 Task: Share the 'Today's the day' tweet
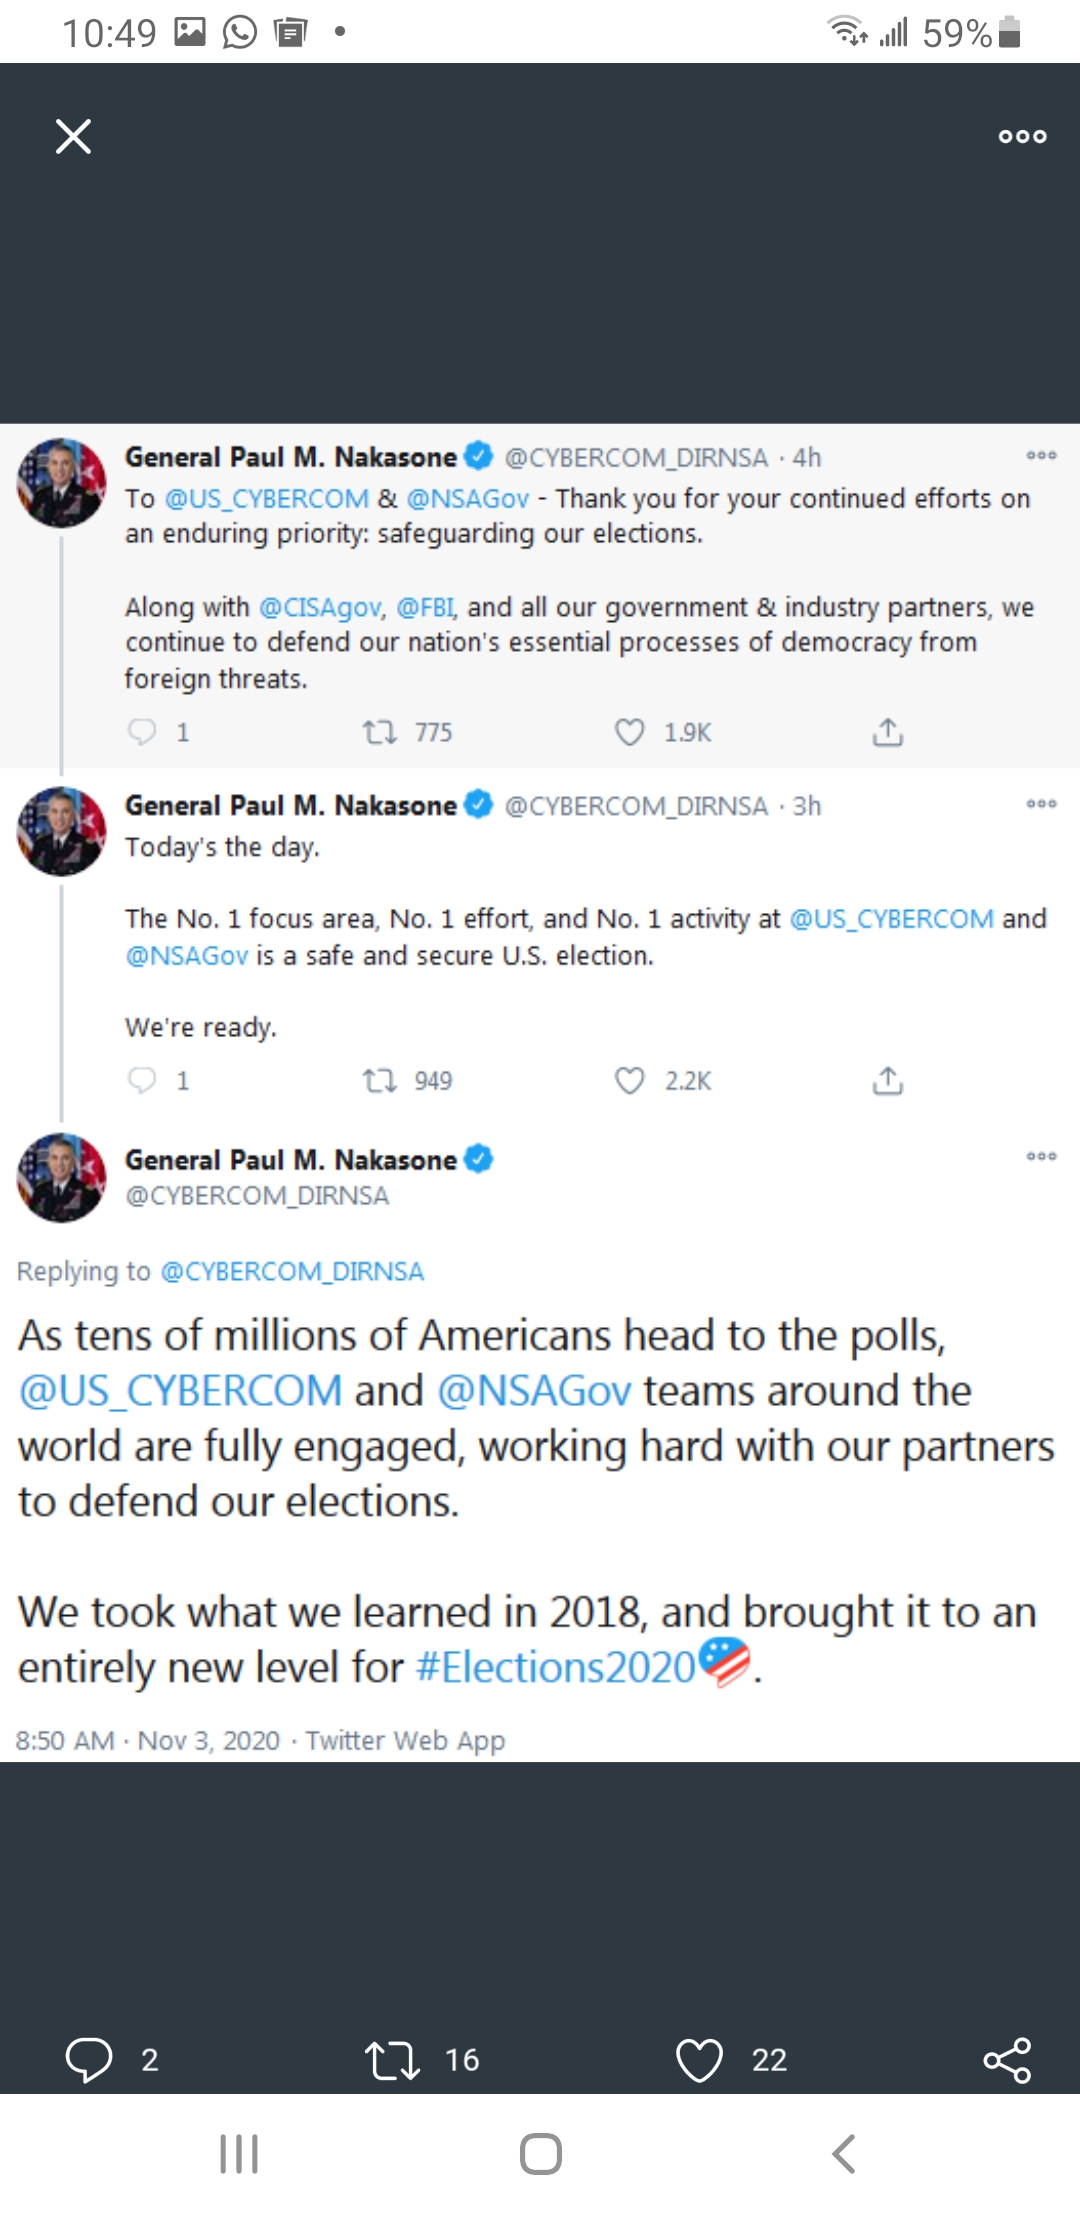coord(887,1081)
